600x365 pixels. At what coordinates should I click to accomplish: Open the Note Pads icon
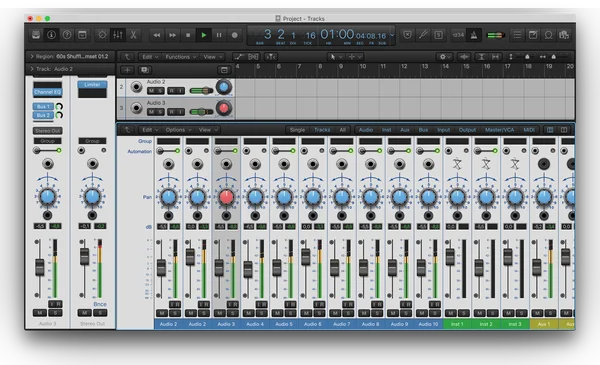tap(533, 35)
